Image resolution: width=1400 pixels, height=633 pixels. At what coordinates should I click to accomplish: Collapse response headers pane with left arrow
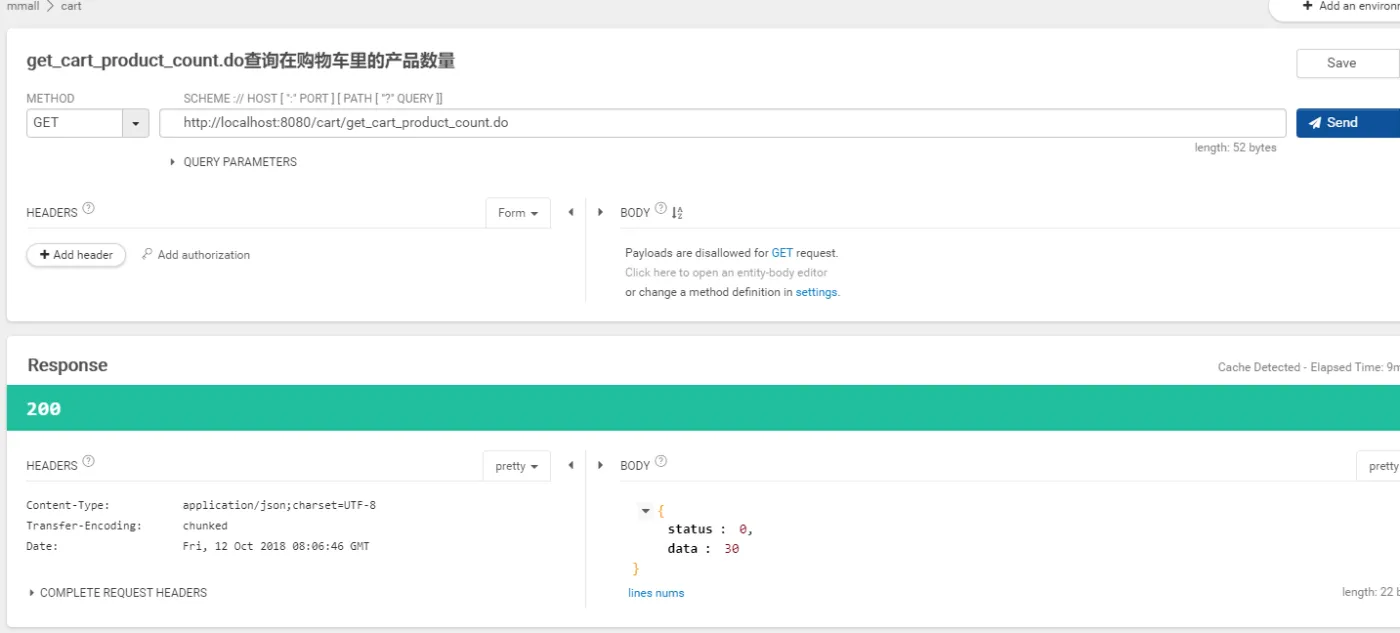(571, 465)
